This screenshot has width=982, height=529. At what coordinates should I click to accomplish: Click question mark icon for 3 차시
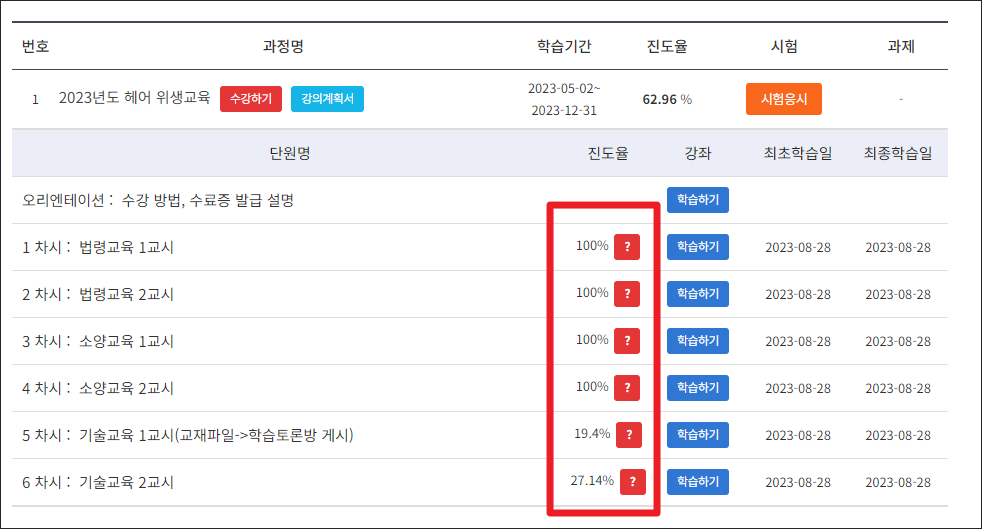(627, 341)
